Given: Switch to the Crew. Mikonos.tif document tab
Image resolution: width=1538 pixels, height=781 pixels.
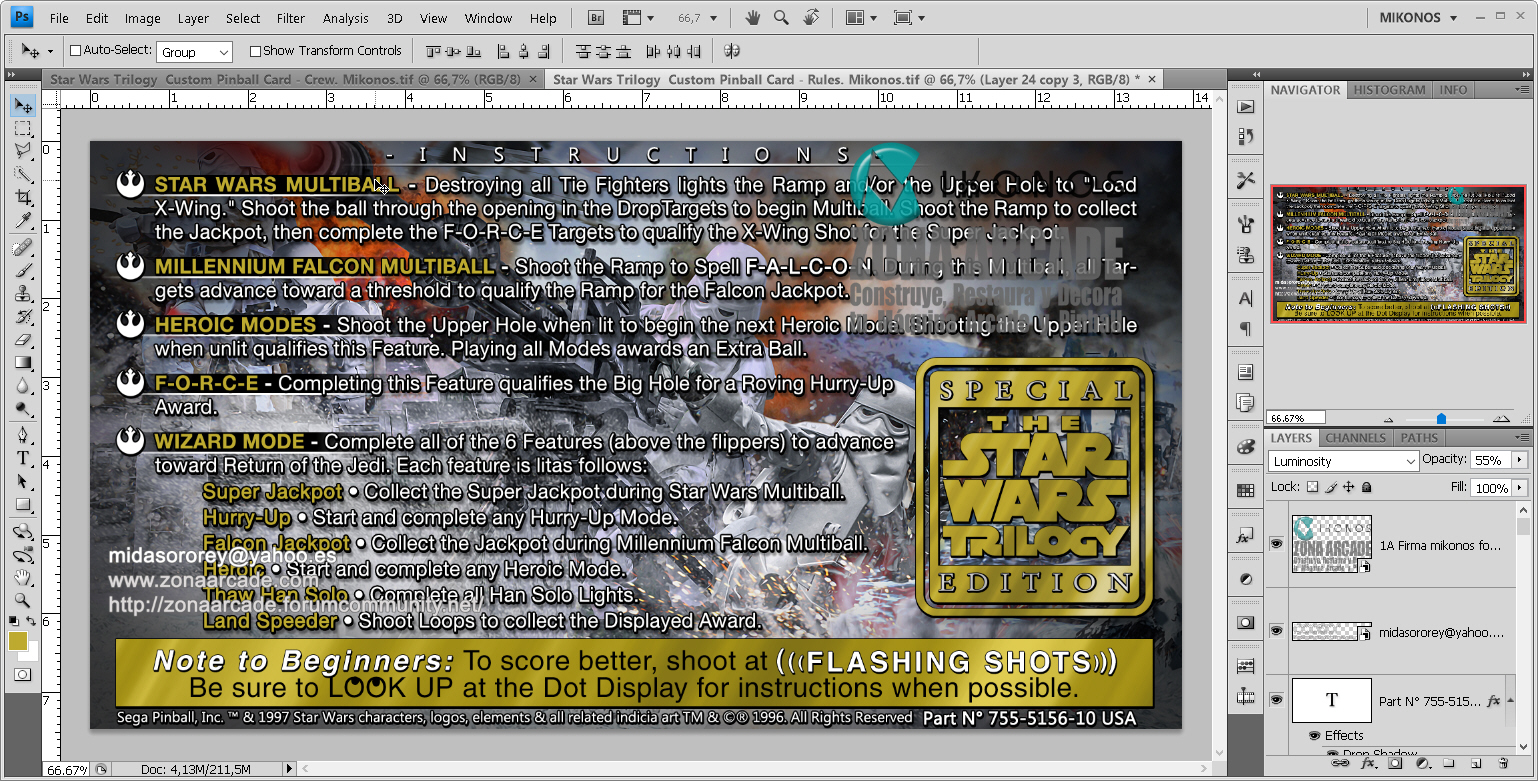Looking at the screenshot, I should click(287, 80).
